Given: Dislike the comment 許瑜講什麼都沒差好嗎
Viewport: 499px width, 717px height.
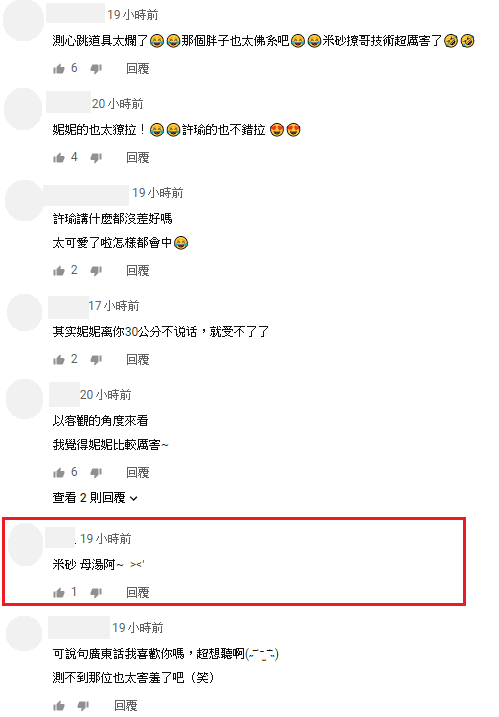Looking at the screenshot, I should click(96, 271).
